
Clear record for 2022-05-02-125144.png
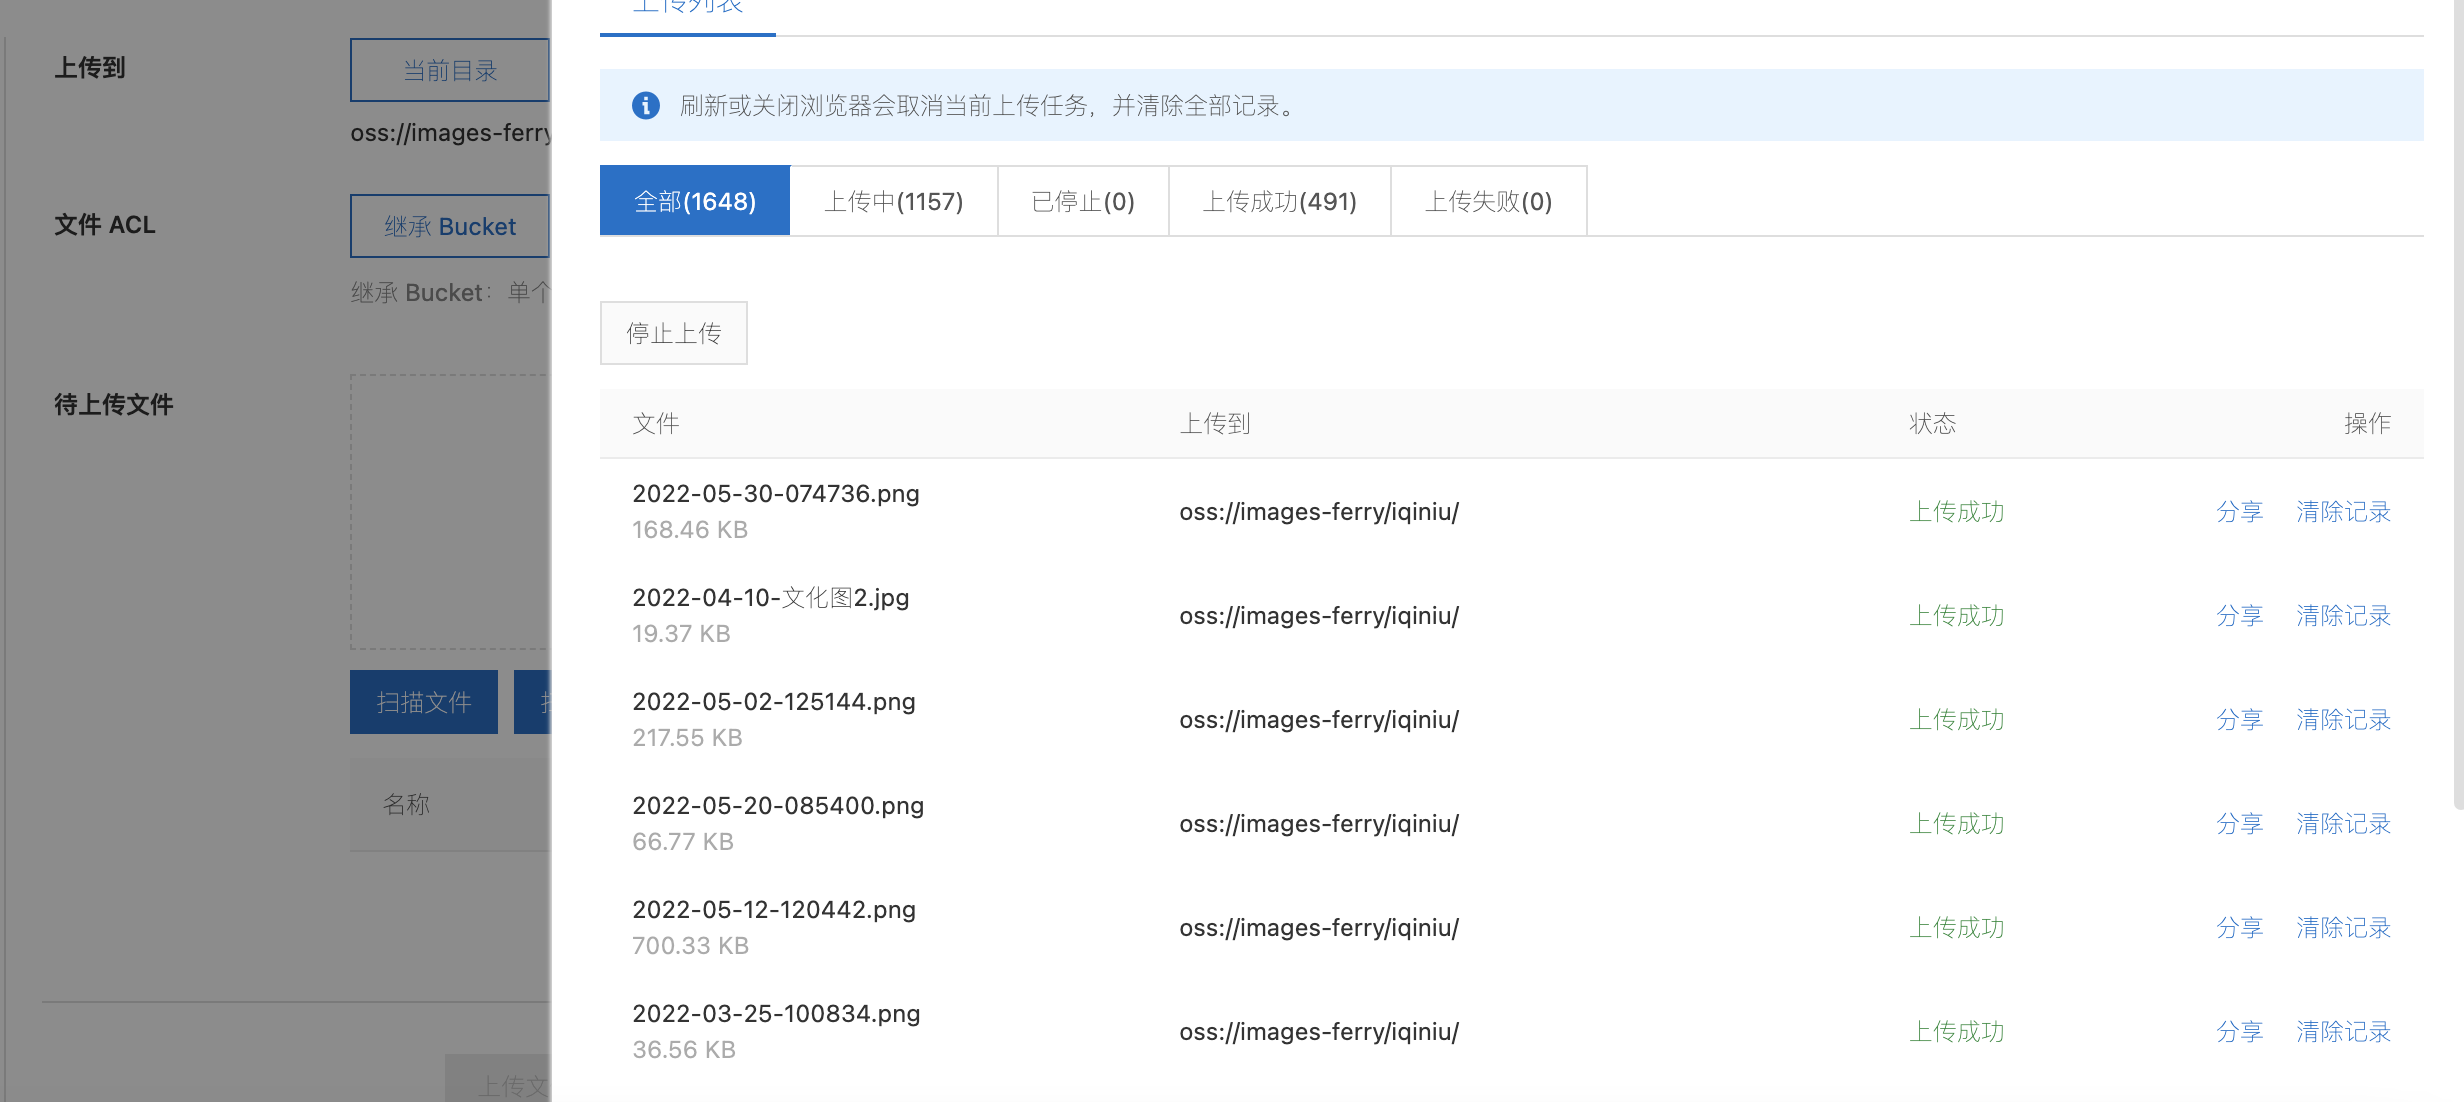click(2343, 720)
